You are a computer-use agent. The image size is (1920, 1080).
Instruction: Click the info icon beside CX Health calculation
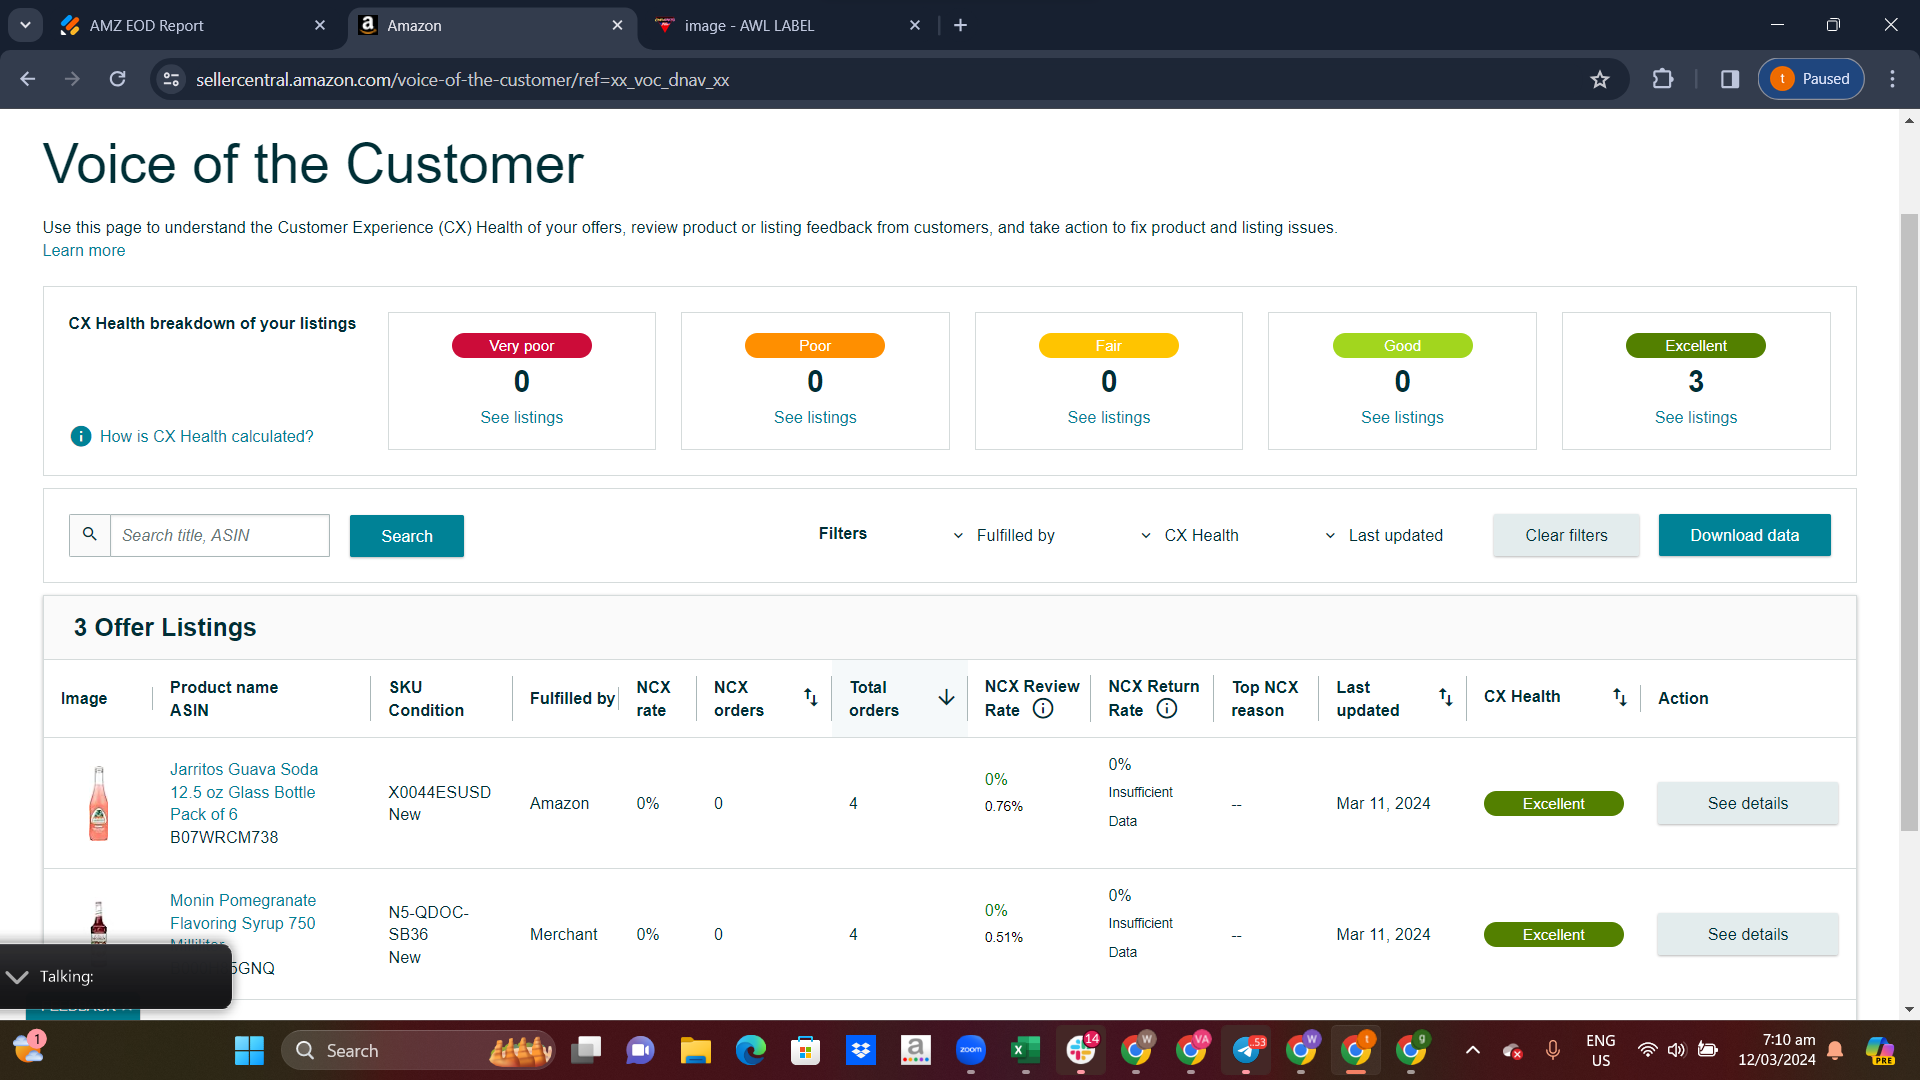[x=81, y=436]
